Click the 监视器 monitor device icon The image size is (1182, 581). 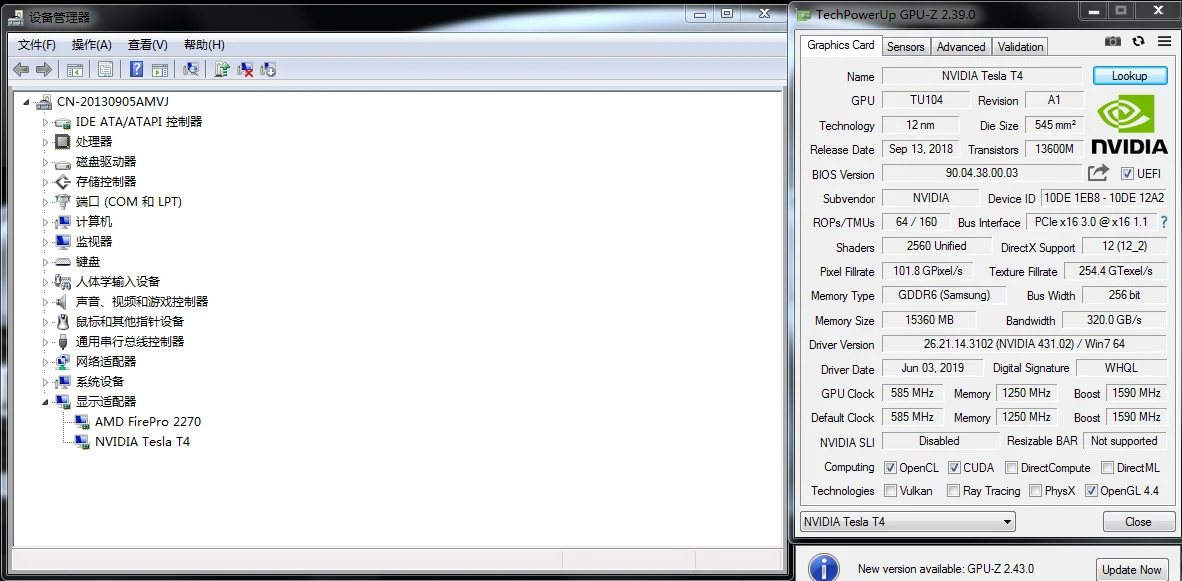[x=63, y=242]
